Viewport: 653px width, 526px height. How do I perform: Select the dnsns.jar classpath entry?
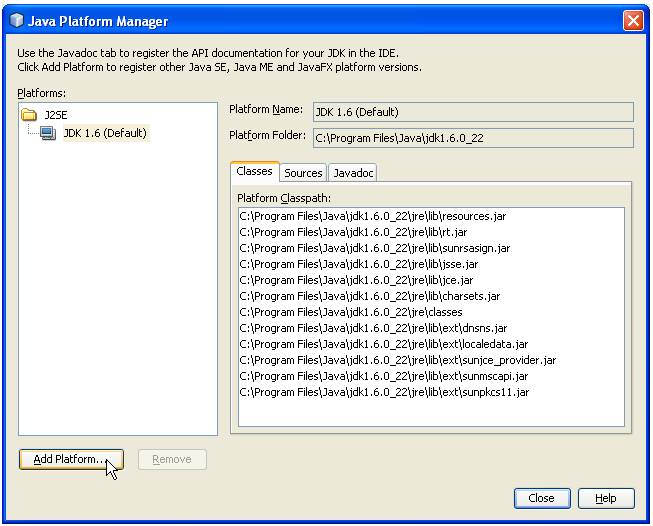point(373,328)
